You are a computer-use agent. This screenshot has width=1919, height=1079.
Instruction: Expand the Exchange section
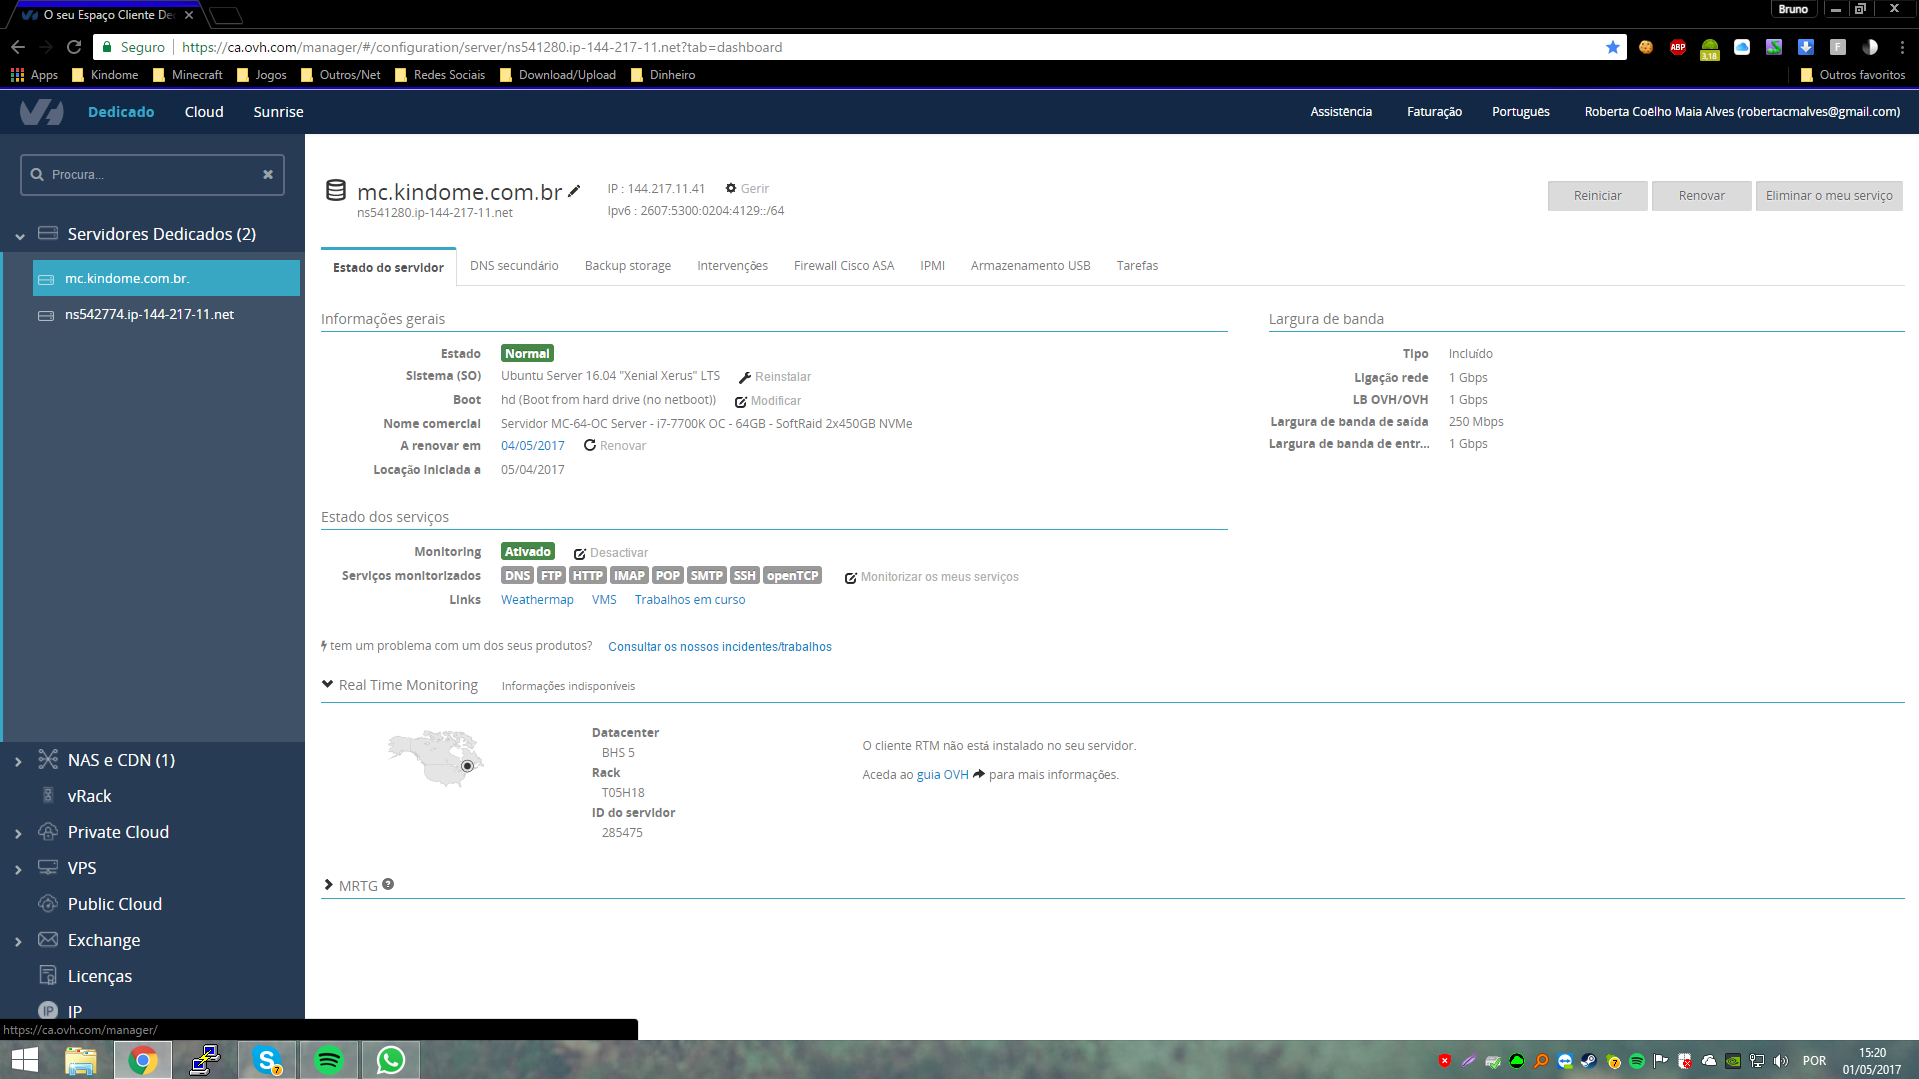point(18,941)
